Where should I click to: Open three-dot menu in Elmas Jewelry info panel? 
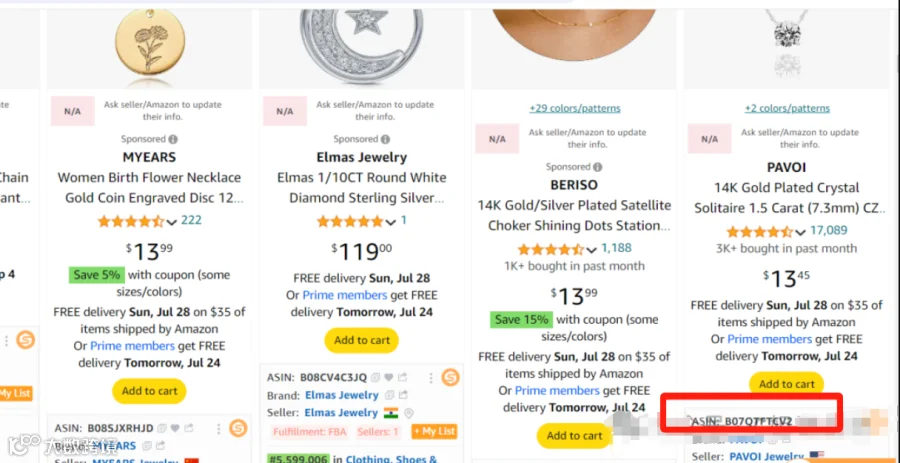point(431,378)
